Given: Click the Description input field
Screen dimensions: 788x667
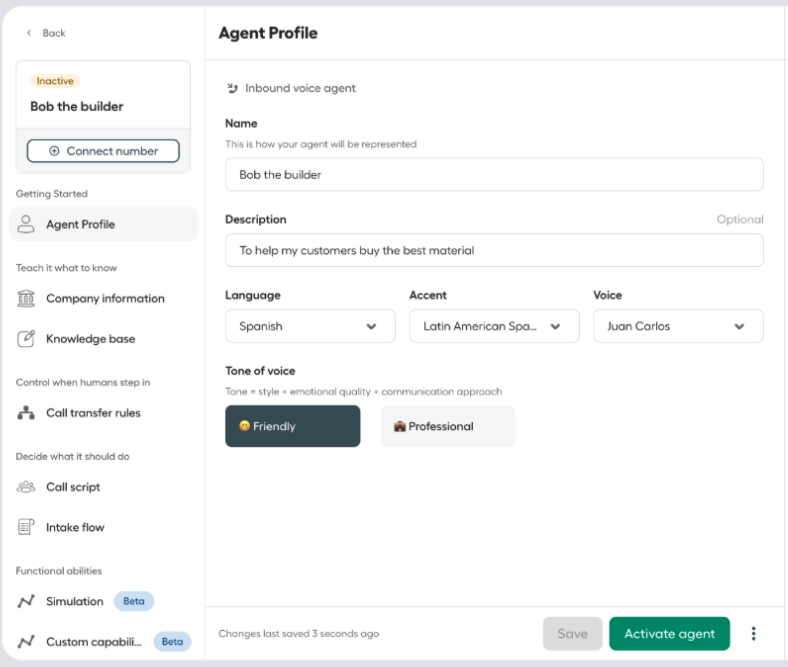Looking at the screenshot, I should [494, 250].
